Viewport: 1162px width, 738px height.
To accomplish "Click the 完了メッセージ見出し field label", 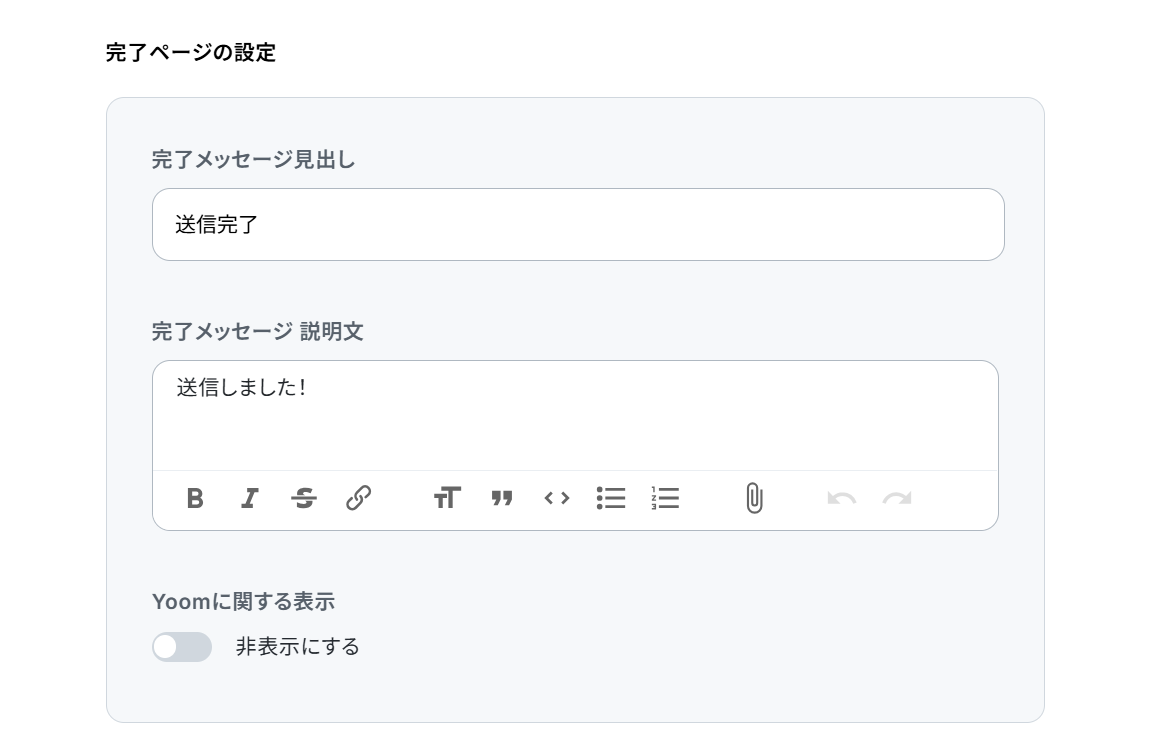I will (253, 160).
